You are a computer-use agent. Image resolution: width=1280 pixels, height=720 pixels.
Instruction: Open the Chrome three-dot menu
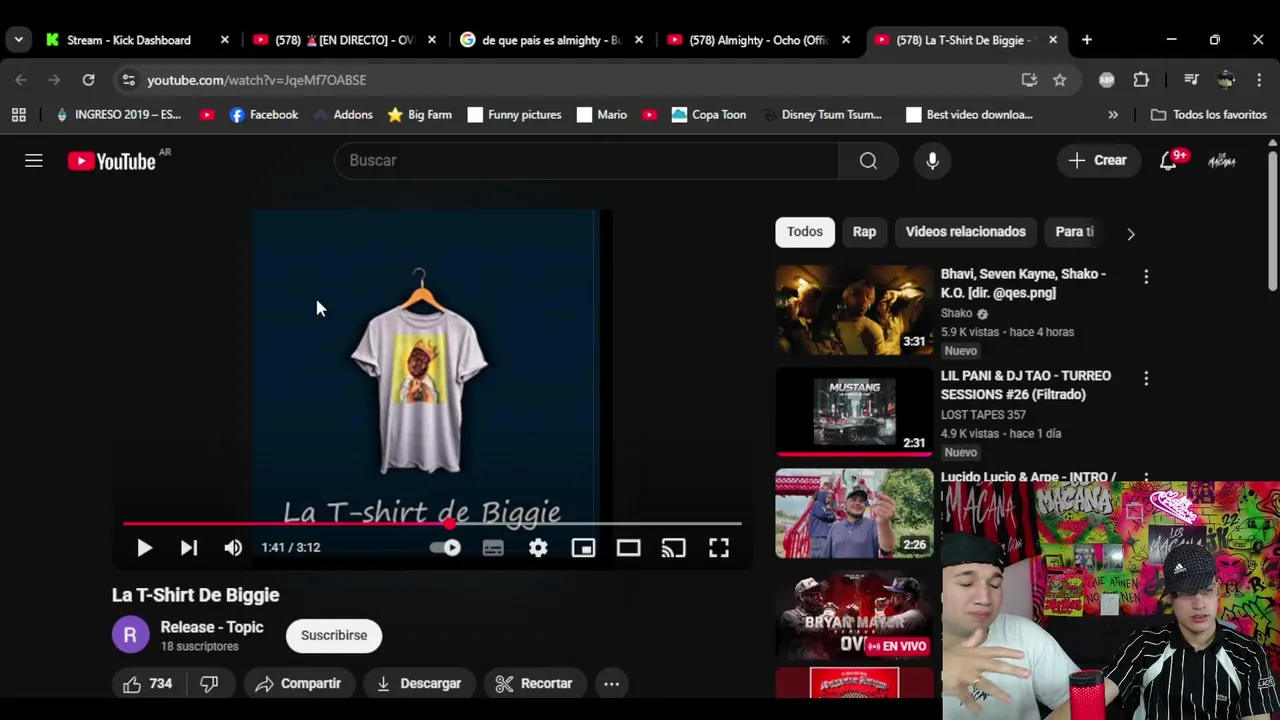(x=1259, y=80)
